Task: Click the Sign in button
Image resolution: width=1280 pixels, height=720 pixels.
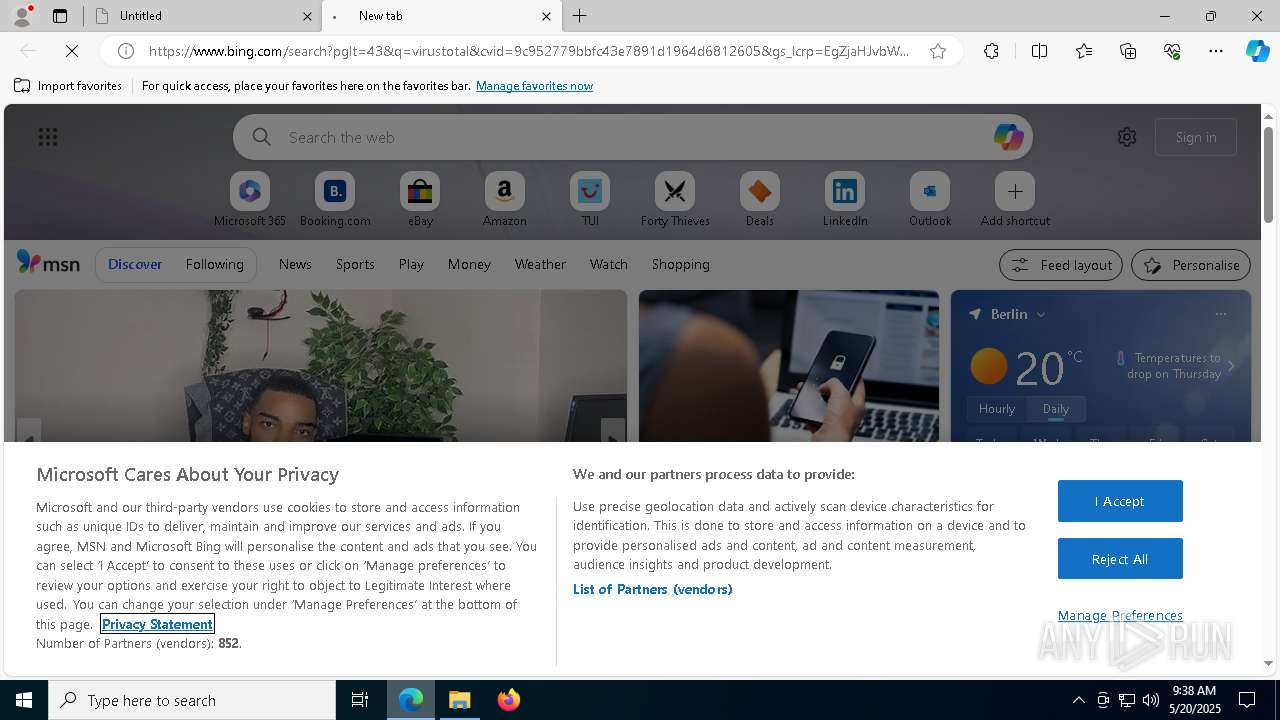Action: click(x=1196, y=137)
